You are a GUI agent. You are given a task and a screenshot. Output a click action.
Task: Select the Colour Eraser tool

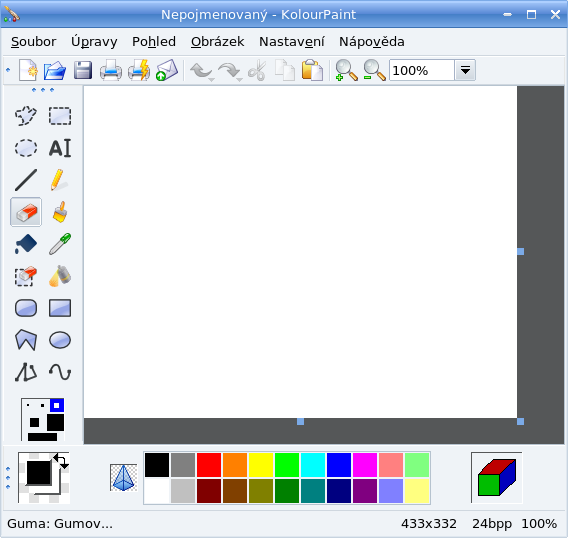coord(26,276)
